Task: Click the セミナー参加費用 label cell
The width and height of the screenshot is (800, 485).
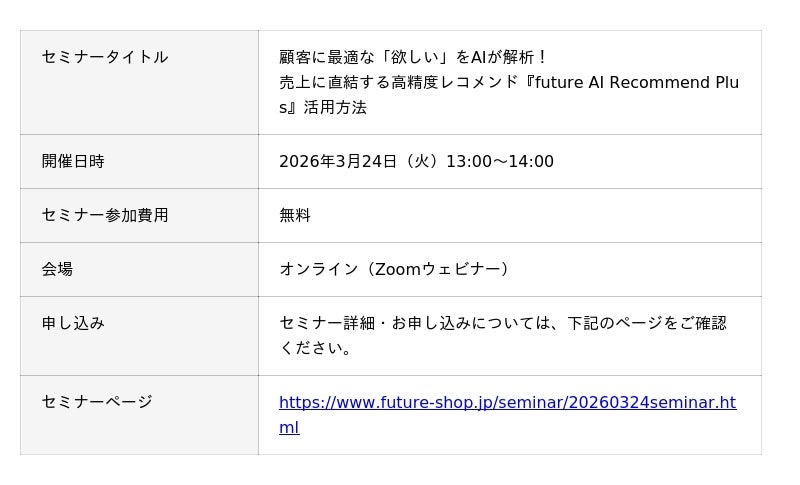Action: click(105, 215)
